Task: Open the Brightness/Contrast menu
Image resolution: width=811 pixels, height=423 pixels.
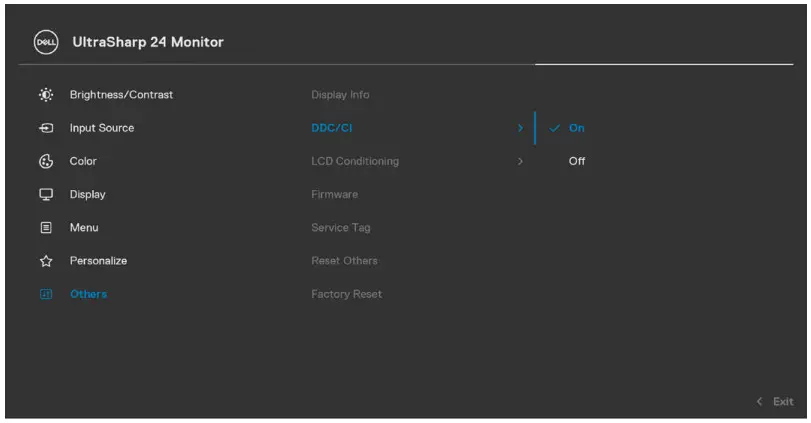Action: 122,95
